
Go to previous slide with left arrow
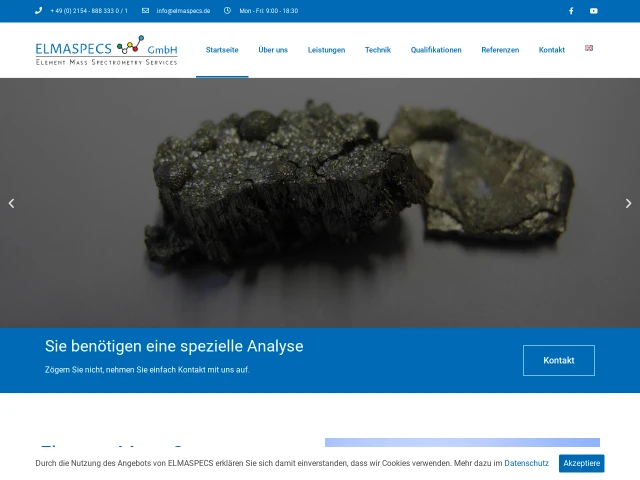tap(11, 203)
